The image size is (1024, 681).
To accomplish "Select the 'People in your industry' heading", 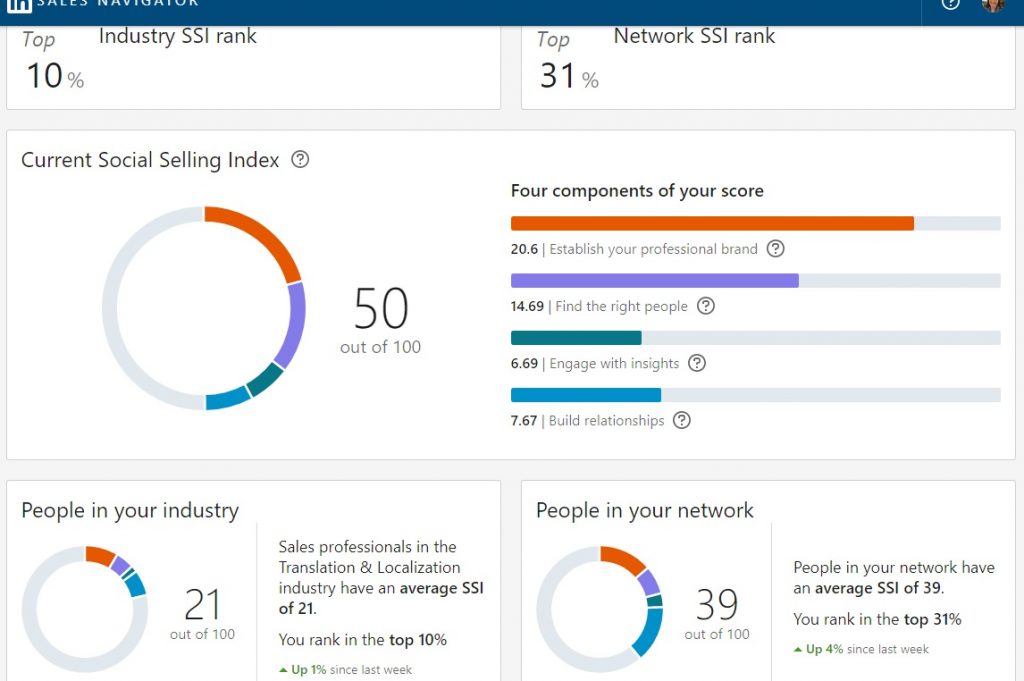I will tap(130, 511).
